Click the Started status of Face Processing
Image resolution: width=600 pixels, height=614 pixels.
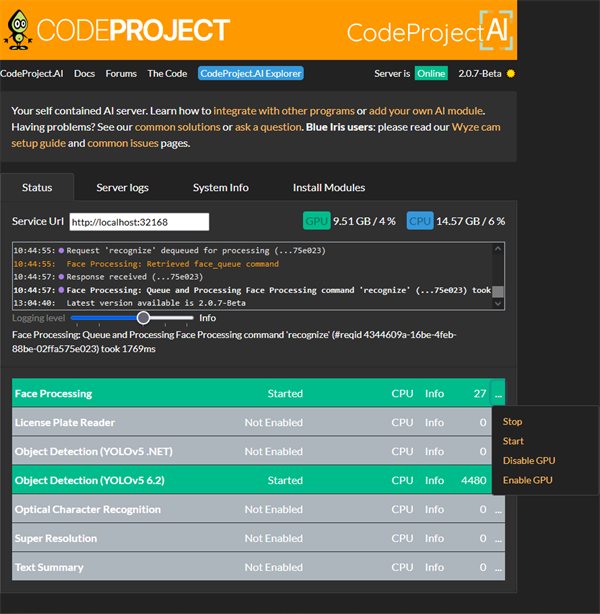click(x=285, y=394)
